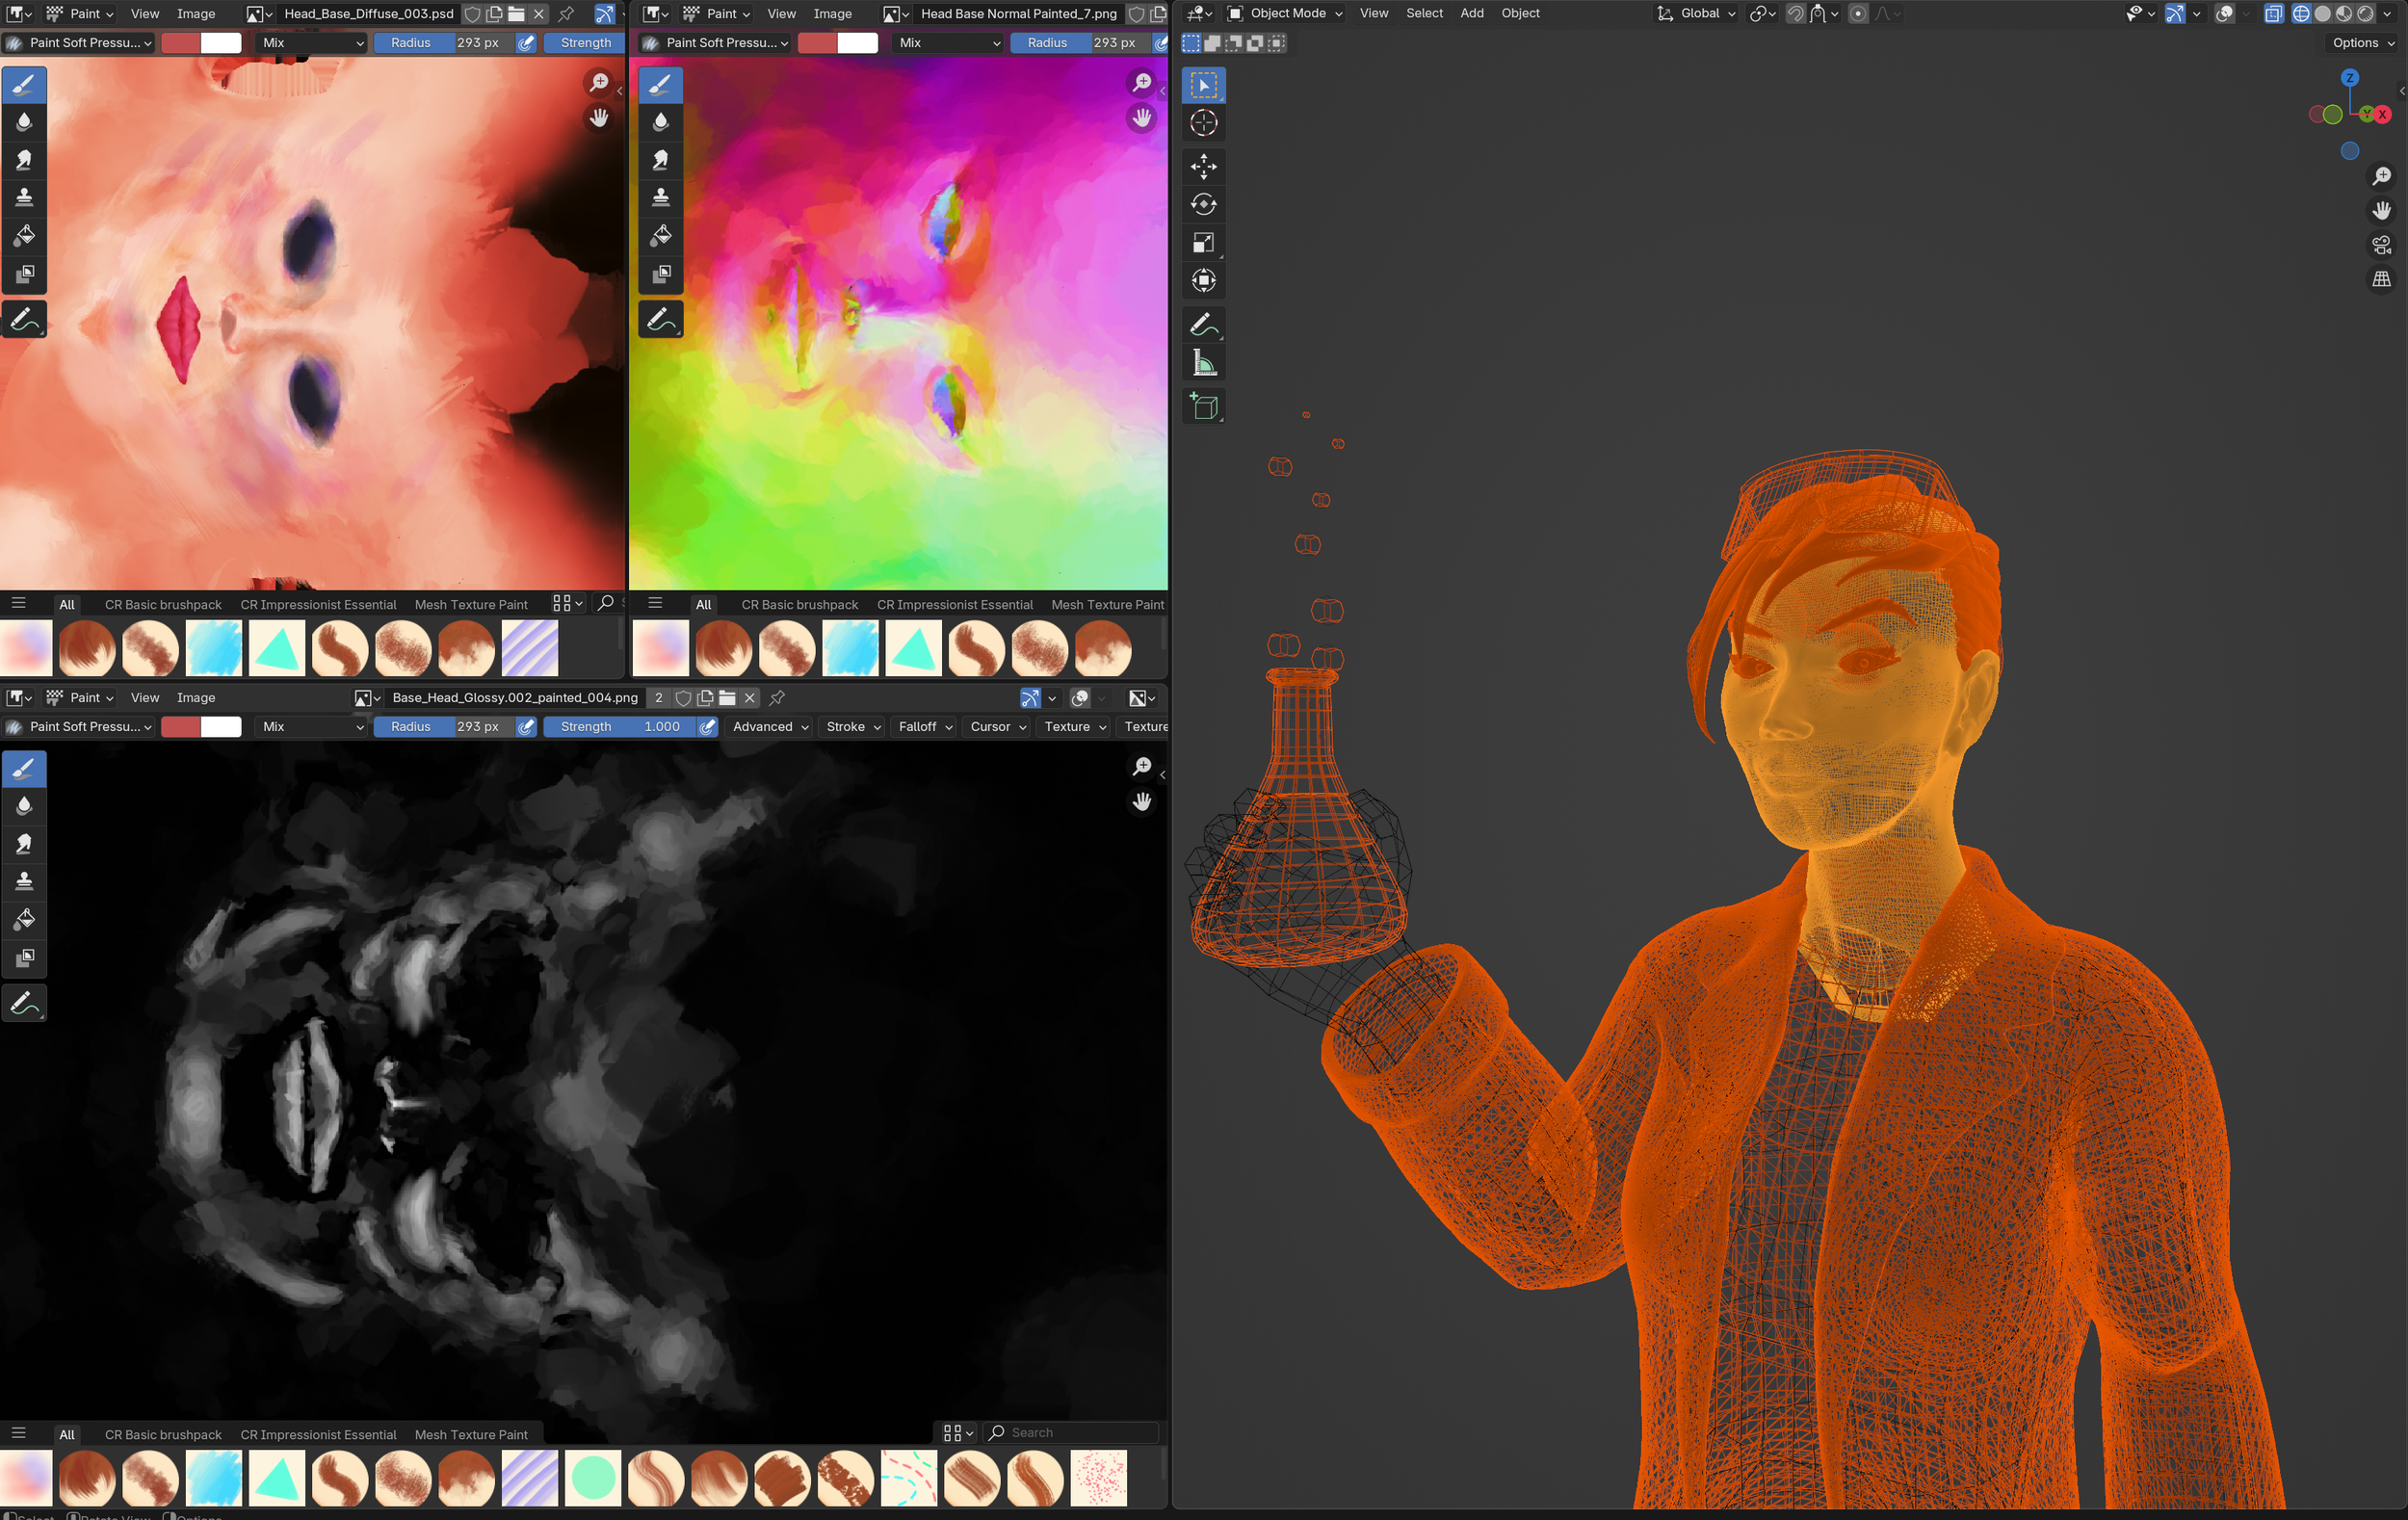The height and width of the screenshot is (1520, 2408).
Task: Toggle X-ray display in 3D viewport header
Action: click(x=2273, y=13)
